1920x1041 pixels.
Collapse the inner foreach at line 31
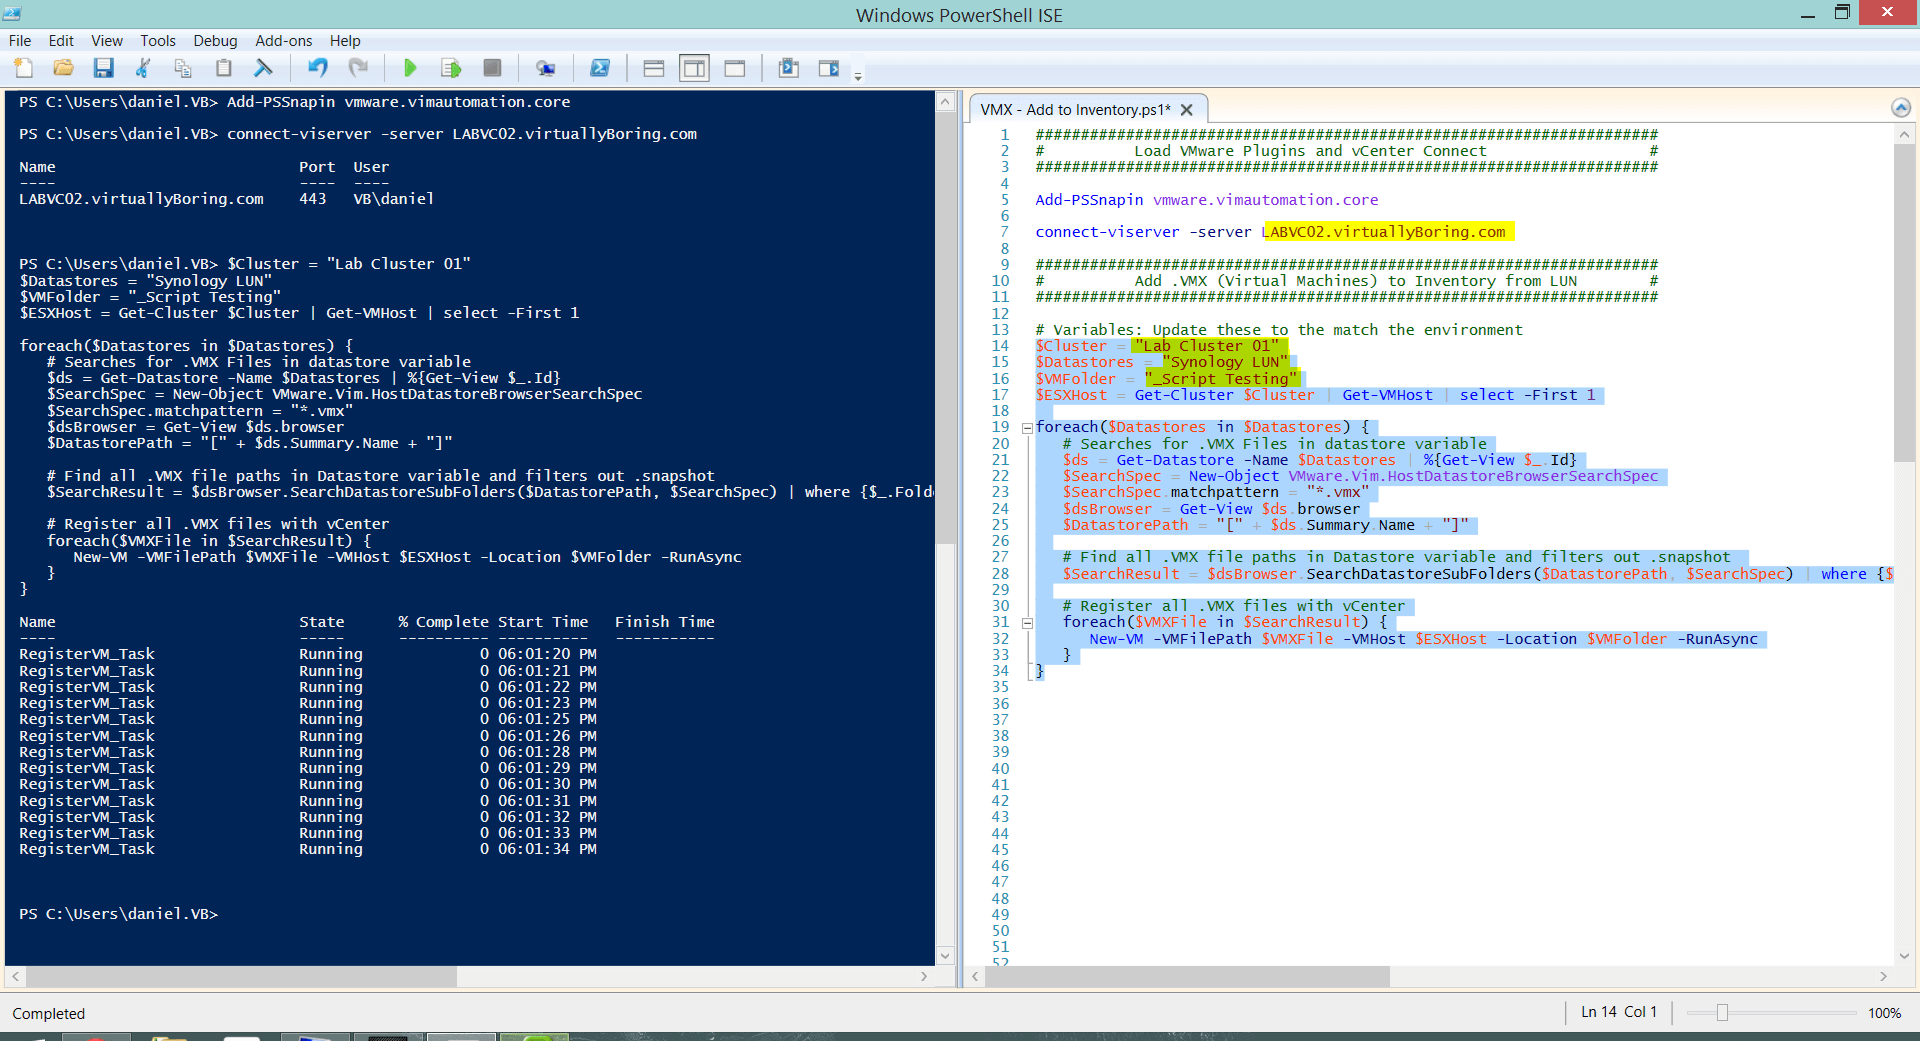tap(1027, 623)
